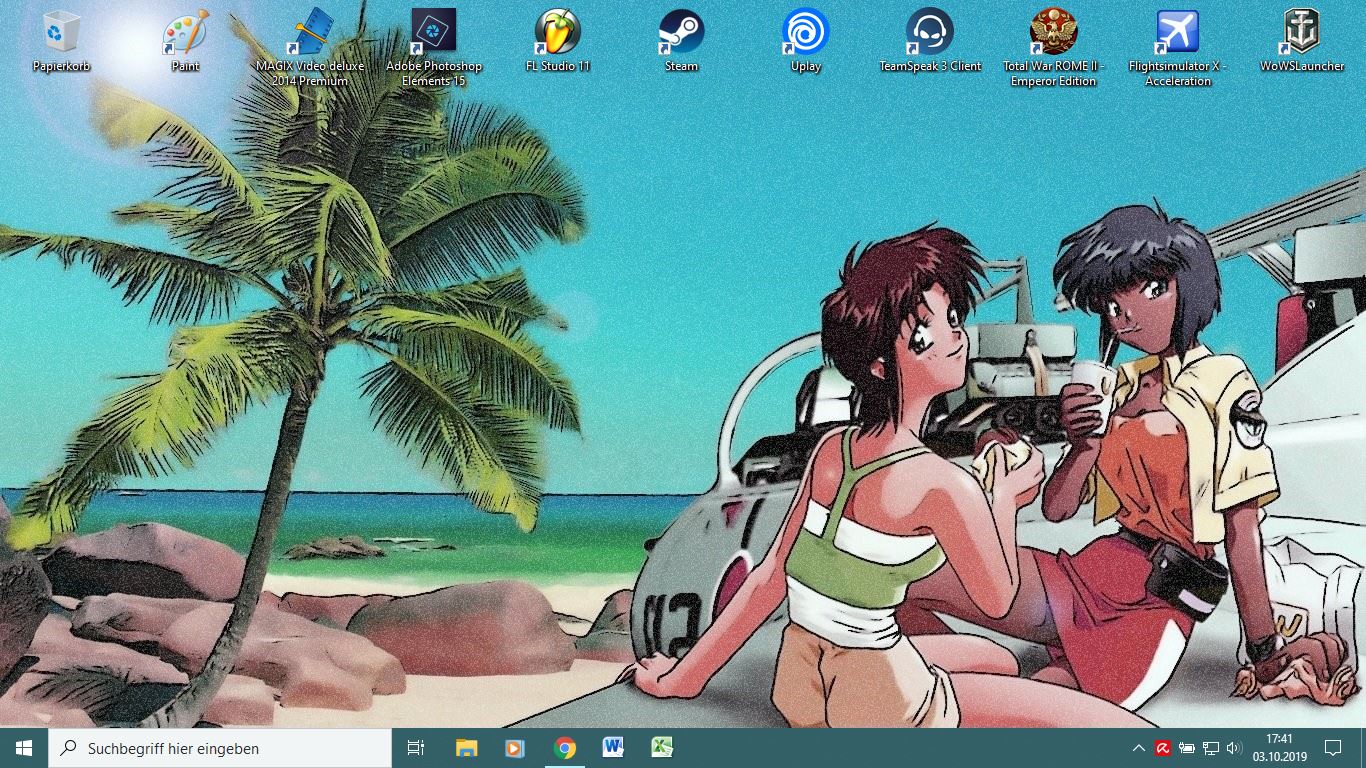
Task: Open the speaker volume control
Action: click(1235, 748)
